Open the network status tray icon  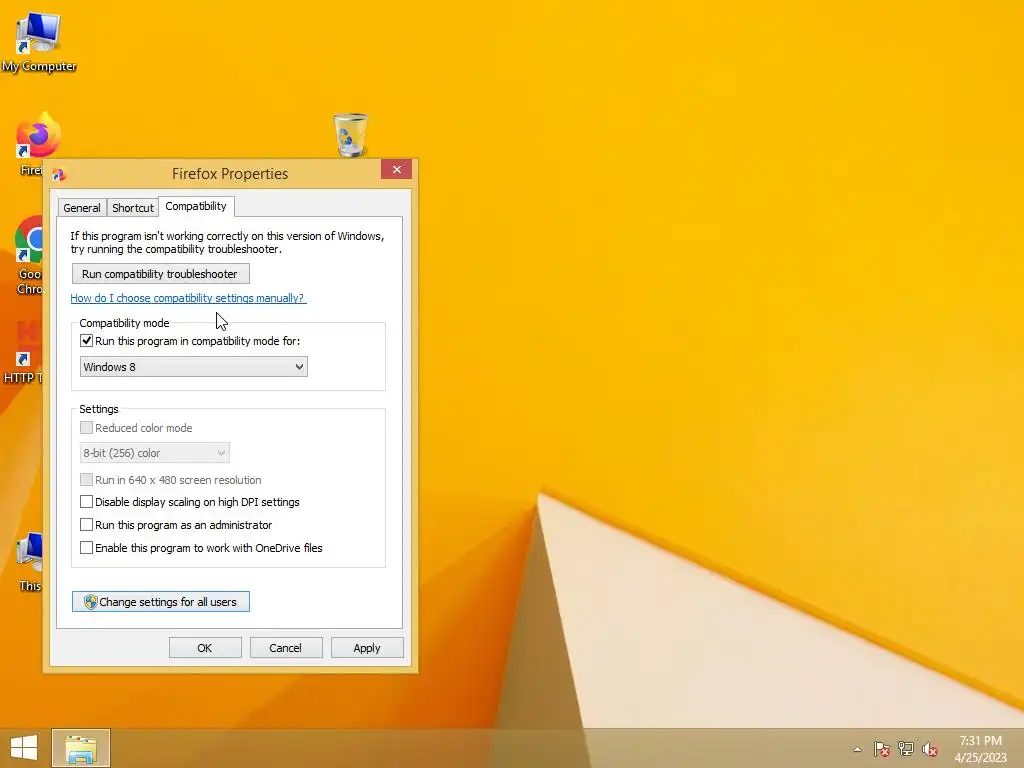(906, 749)
